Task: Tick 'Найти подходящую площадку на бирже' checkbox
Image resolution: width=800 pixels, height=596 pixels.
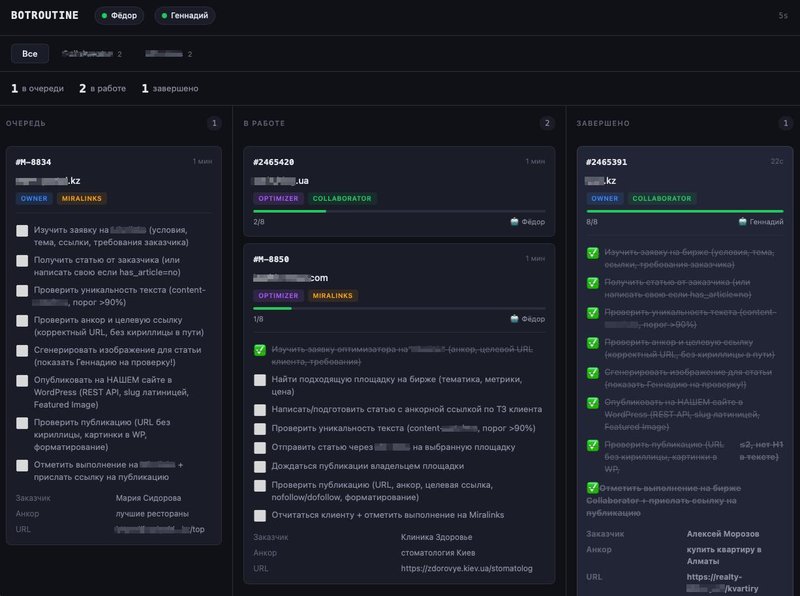Action: pos(260,380)
